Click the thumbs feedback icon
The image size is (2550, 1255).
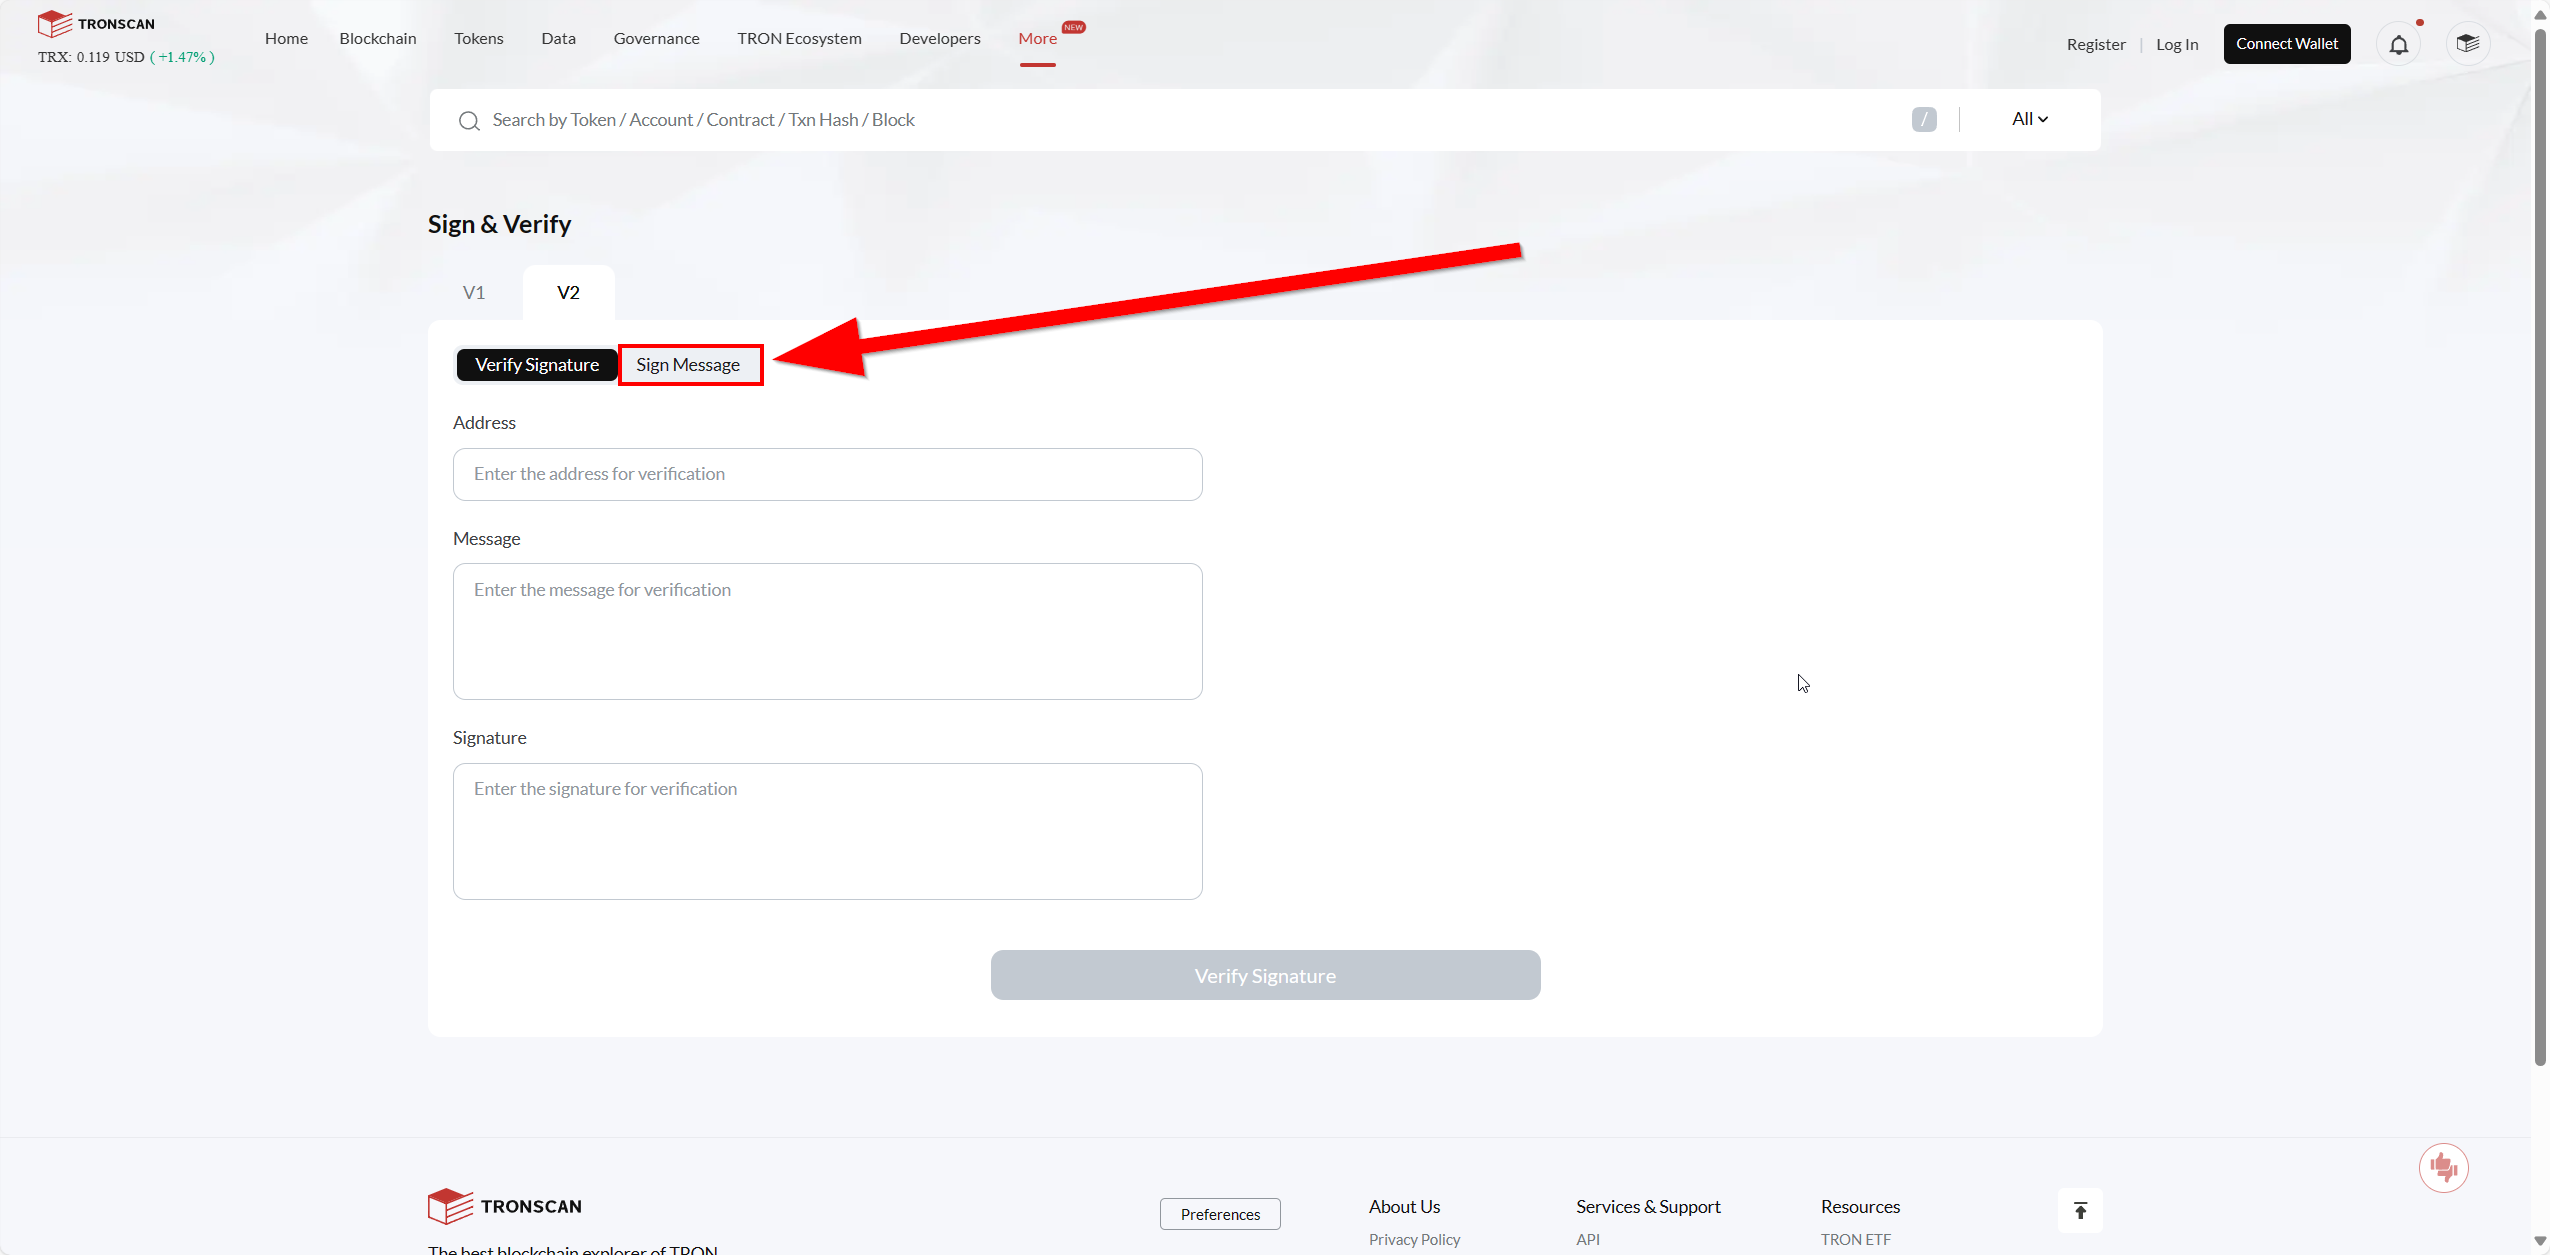click(2443, 1167)
